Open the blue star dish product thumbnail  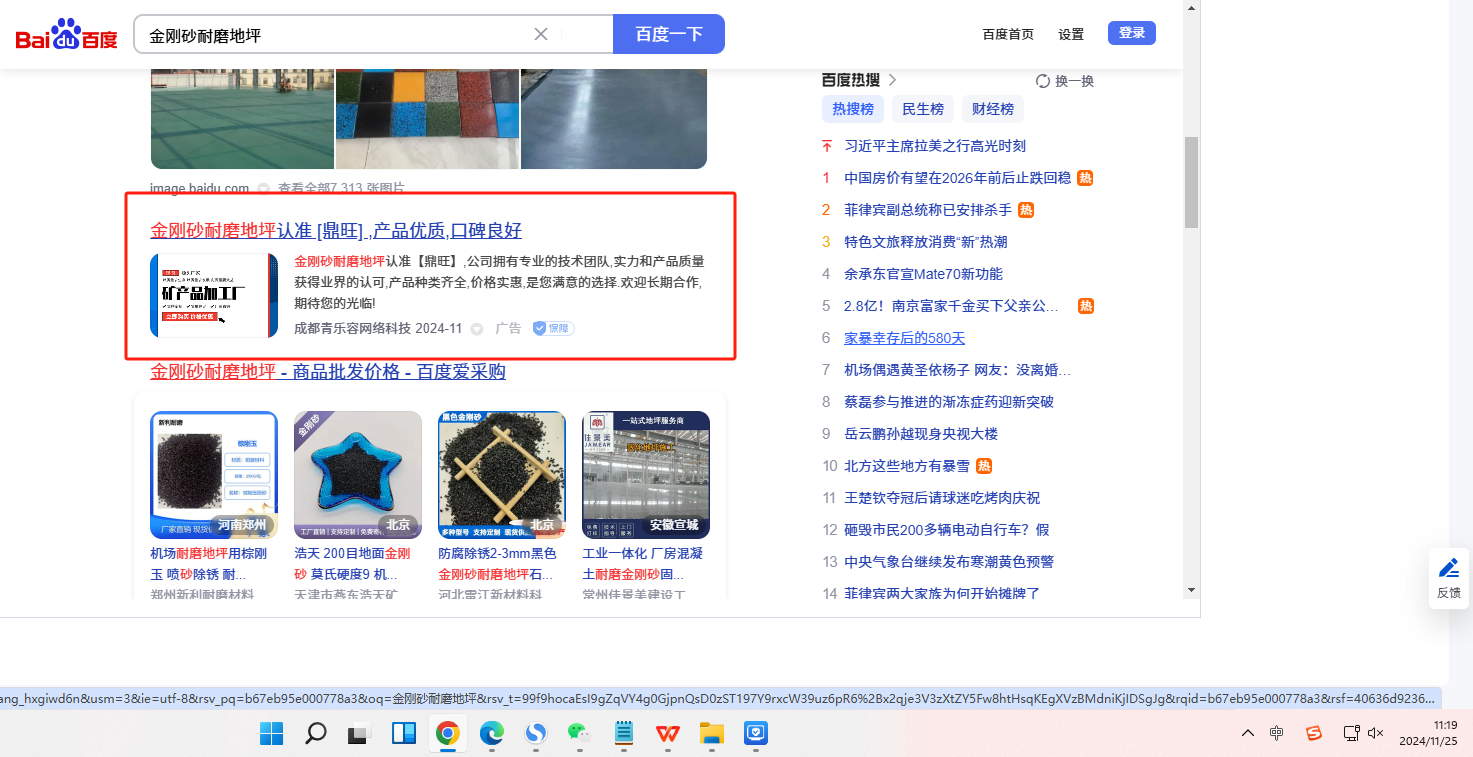[x=358, y=475]
